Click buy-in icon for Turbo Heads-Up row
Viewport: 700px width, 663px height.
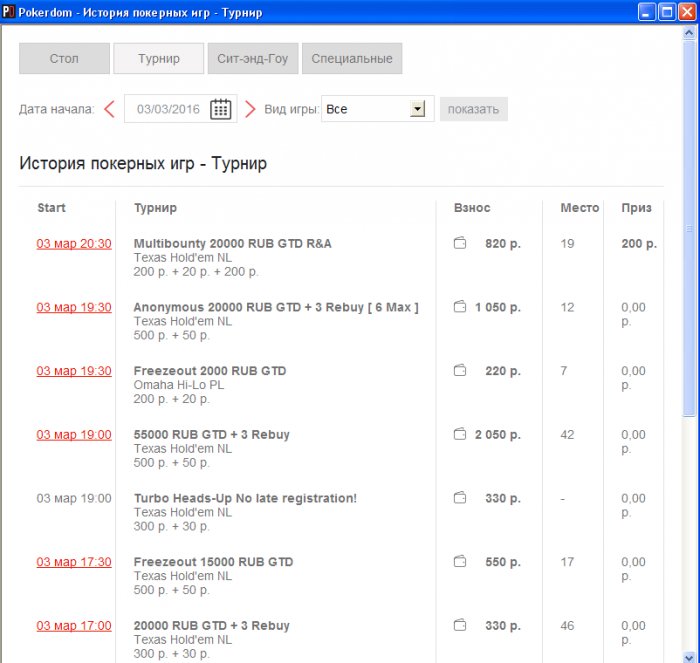pos(460,498)
